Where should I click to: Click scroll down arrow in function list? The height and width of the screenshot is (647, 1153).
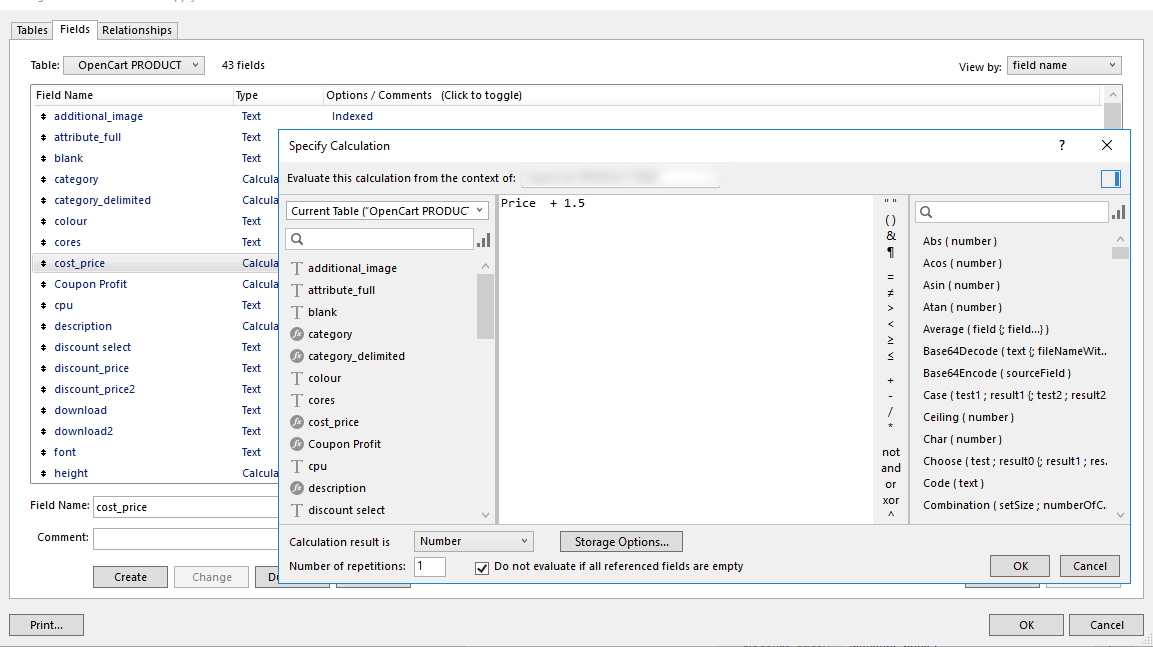click(x=1120, y=515)
